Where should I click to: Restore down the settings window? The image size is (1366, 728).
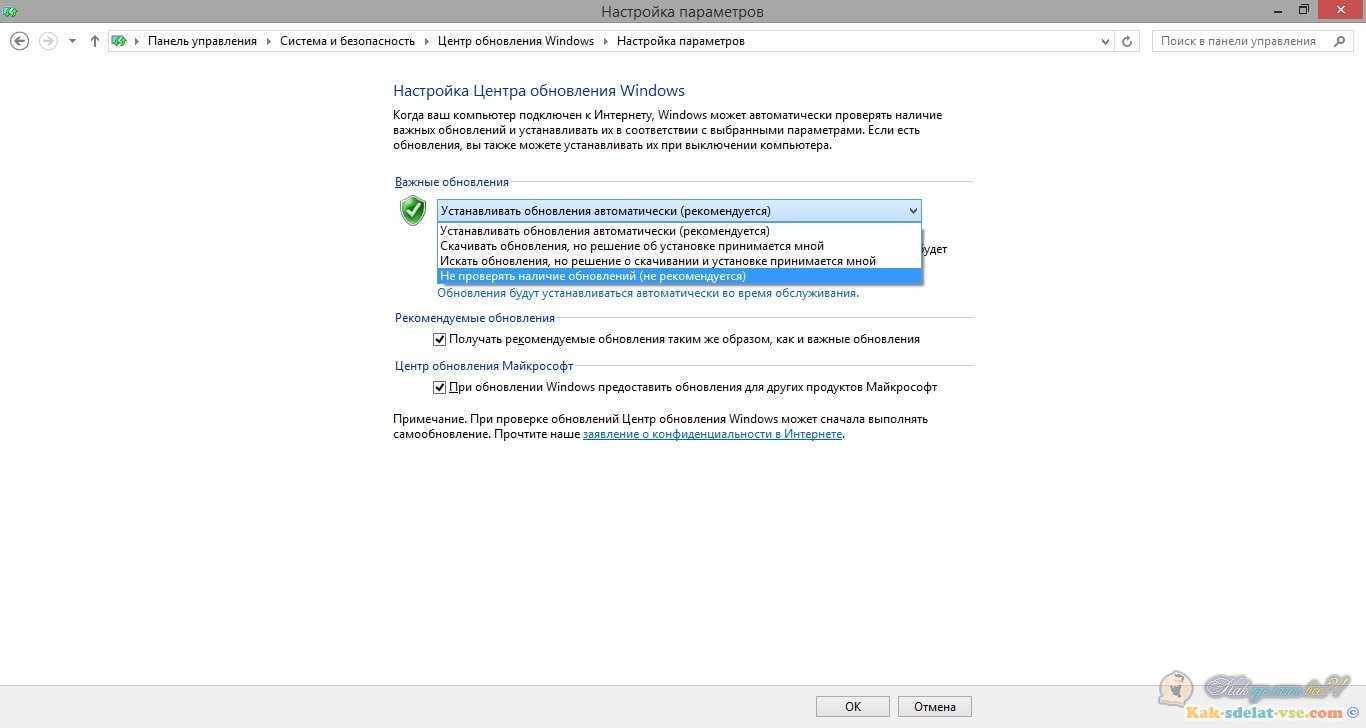point(1304,9)
